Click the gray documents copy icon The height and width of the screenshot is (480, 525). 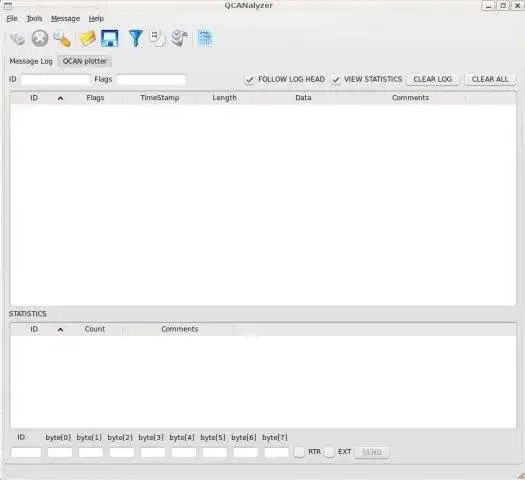pyautogui.click(x=157, y=38)
